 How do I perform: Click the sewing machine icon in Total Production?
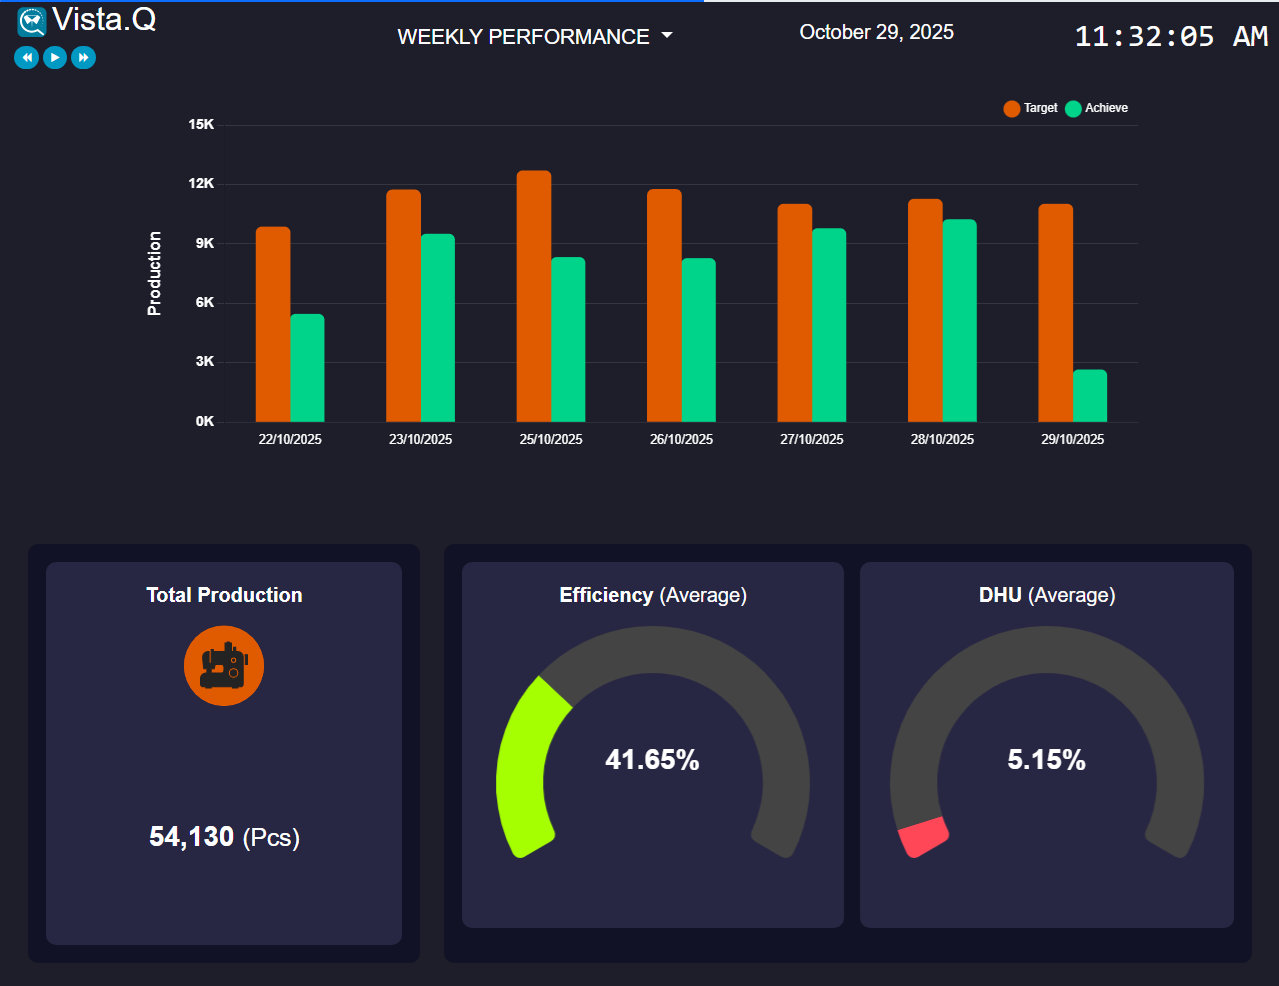(x=224, y=666)
